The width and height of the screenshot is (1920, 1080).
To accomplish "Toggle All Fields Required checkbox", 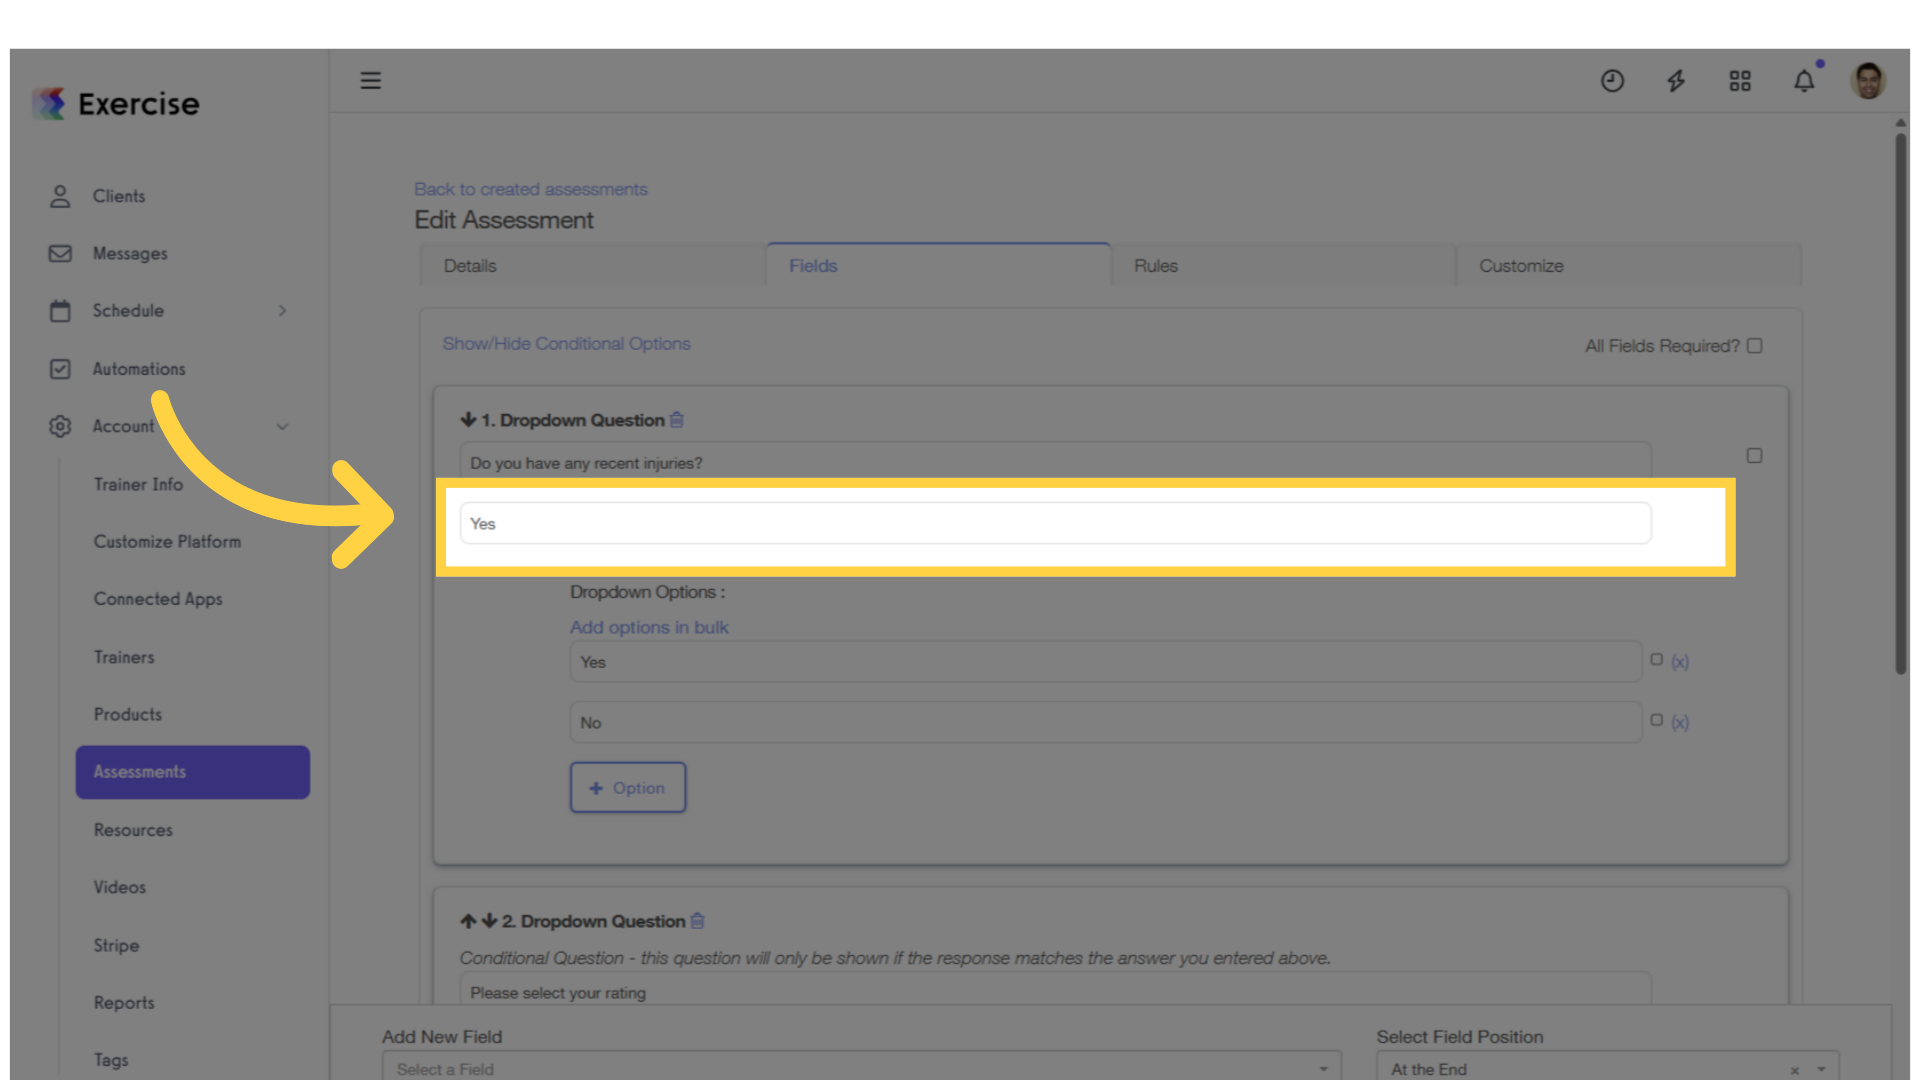I will point(1755,346).
